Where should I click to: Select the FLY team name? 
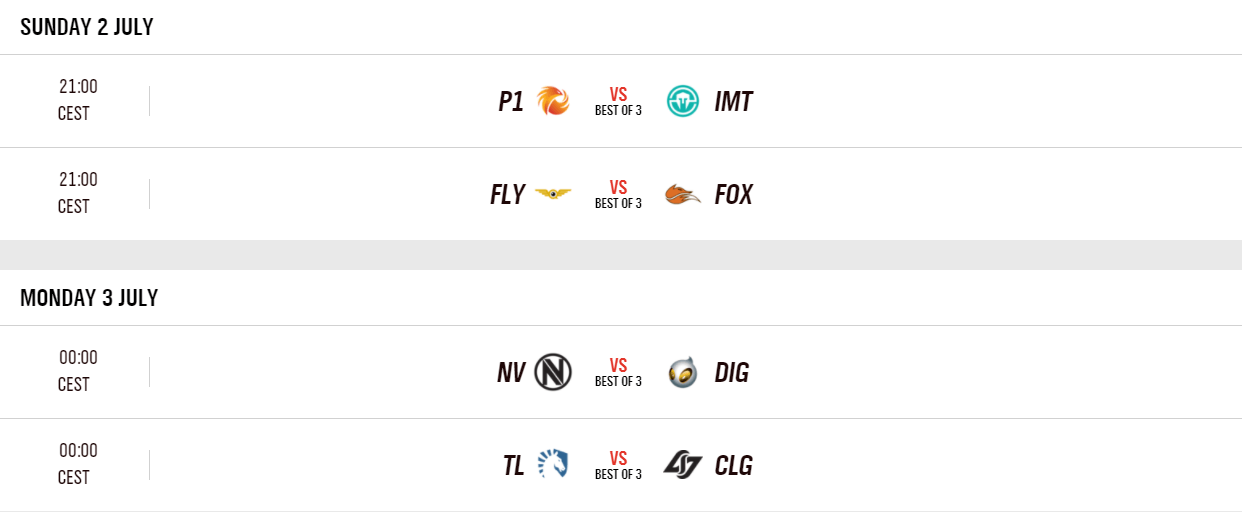(507, 194)
